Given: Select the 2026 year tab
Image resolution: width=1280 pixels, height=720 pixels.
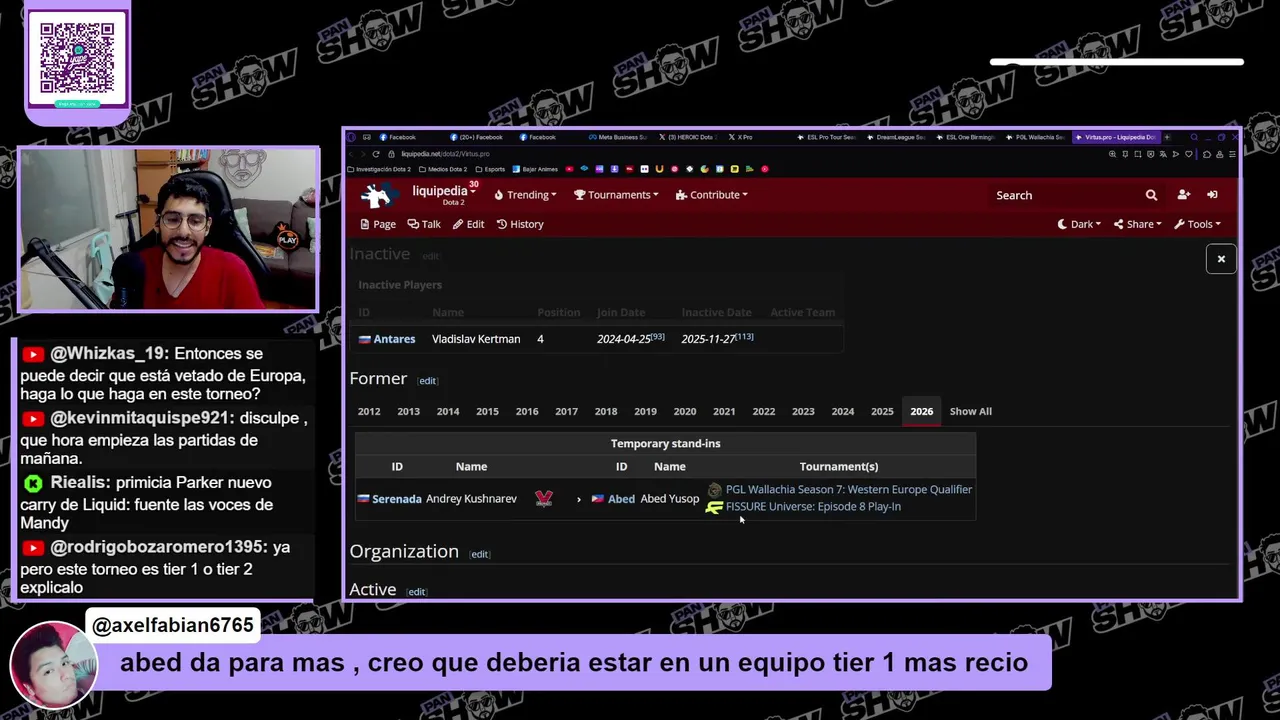Looking at the screenshot, I should point(922,411).
